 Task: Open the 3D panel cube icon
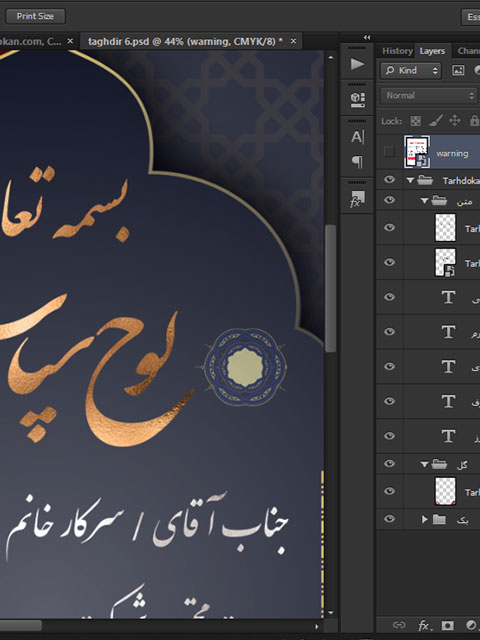[358, 99]
